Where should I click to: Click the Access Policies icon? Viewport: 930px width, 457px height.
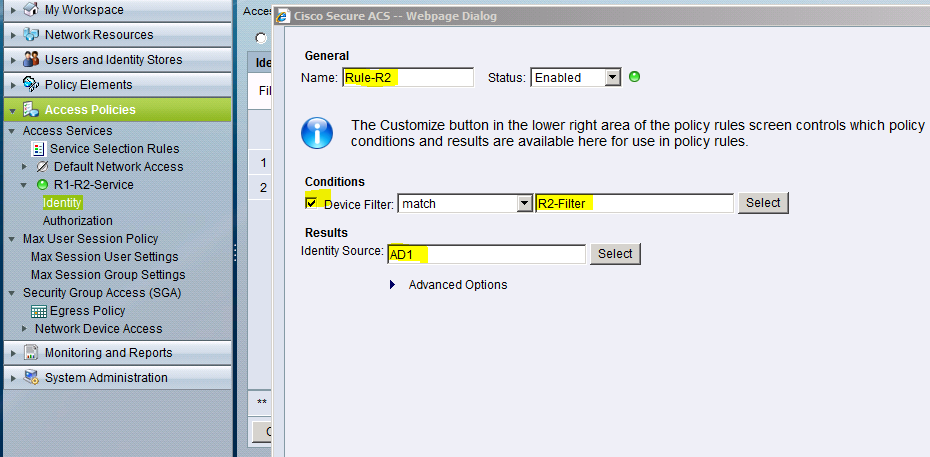[31, 110]
